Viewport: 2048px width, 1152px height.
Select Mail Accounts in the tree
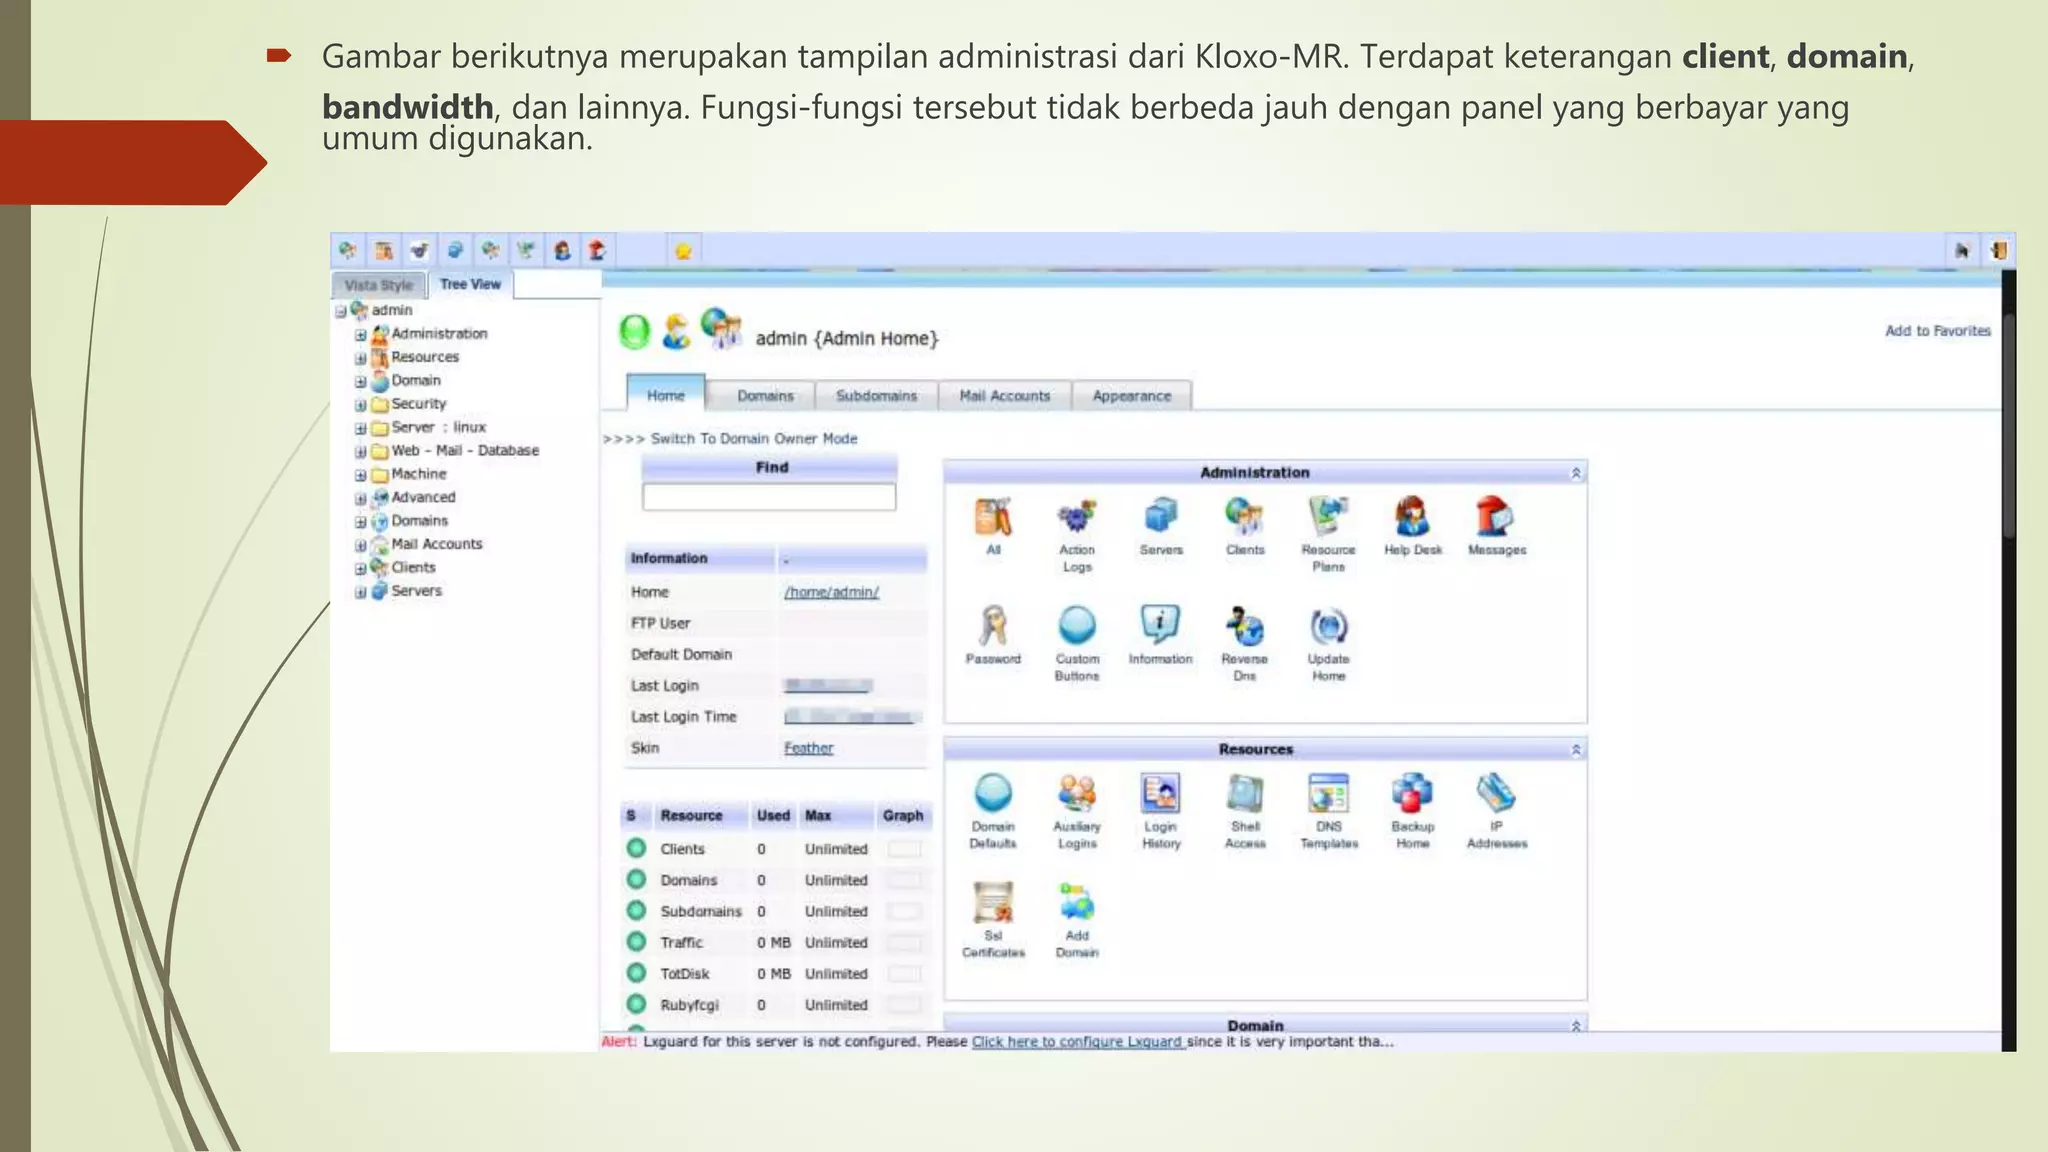point(436,544)
